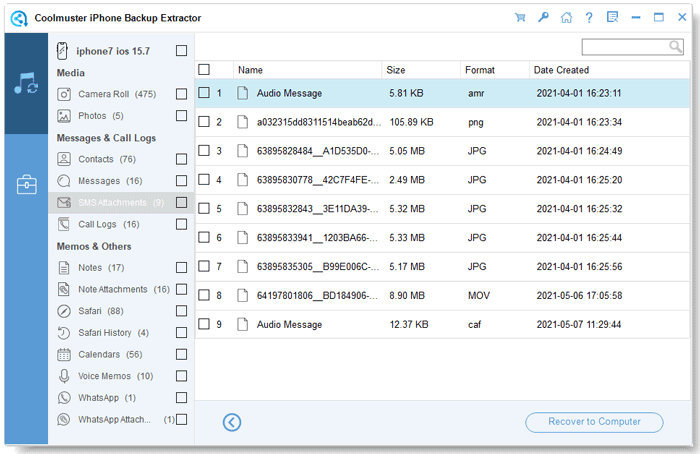Click the feedback note icon
Viewport: 700px width, 454px height.
[612, 17]
